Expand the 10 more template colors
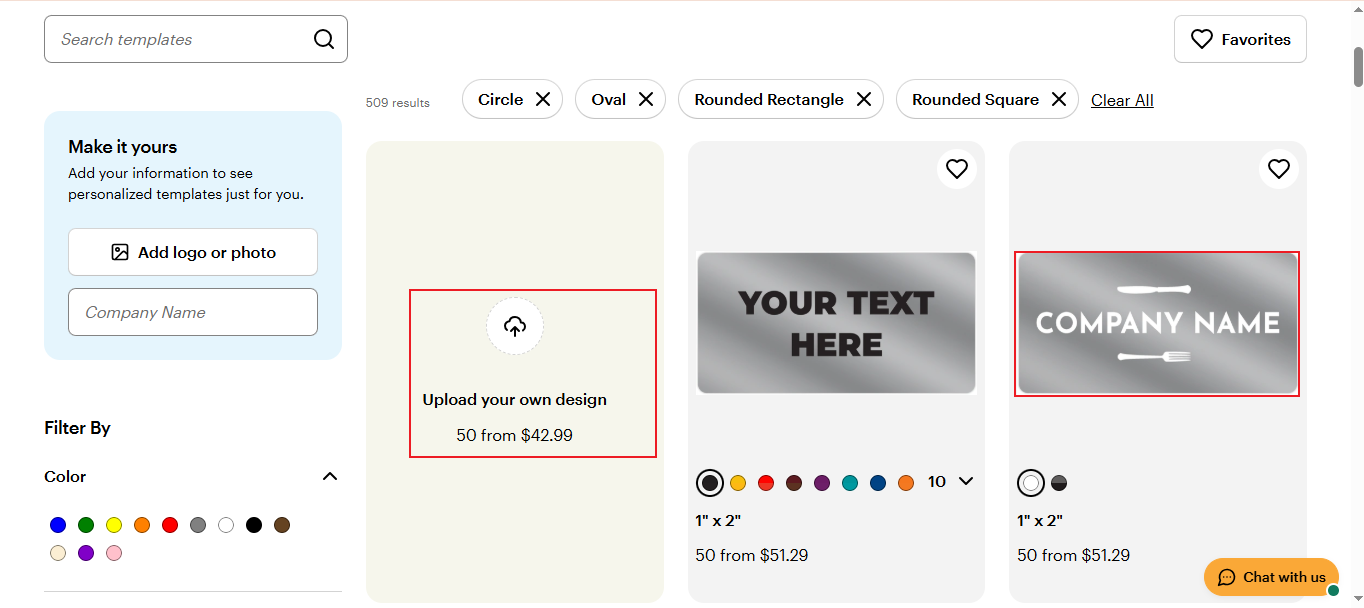This screenshot has height=608, width=1364. point(965,482)
